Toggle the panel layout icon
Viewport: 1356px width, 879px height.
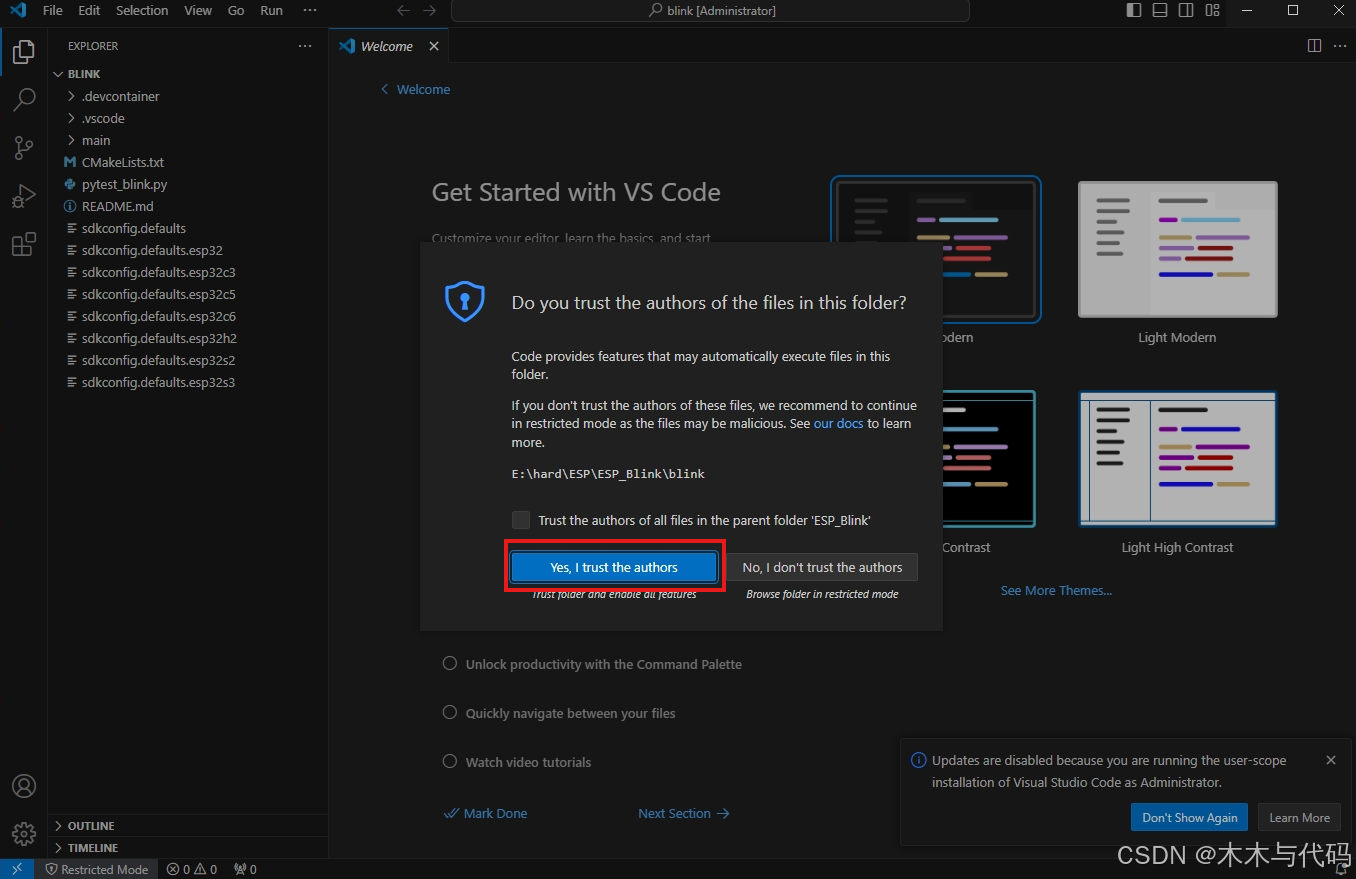[x=1160, y=10]
